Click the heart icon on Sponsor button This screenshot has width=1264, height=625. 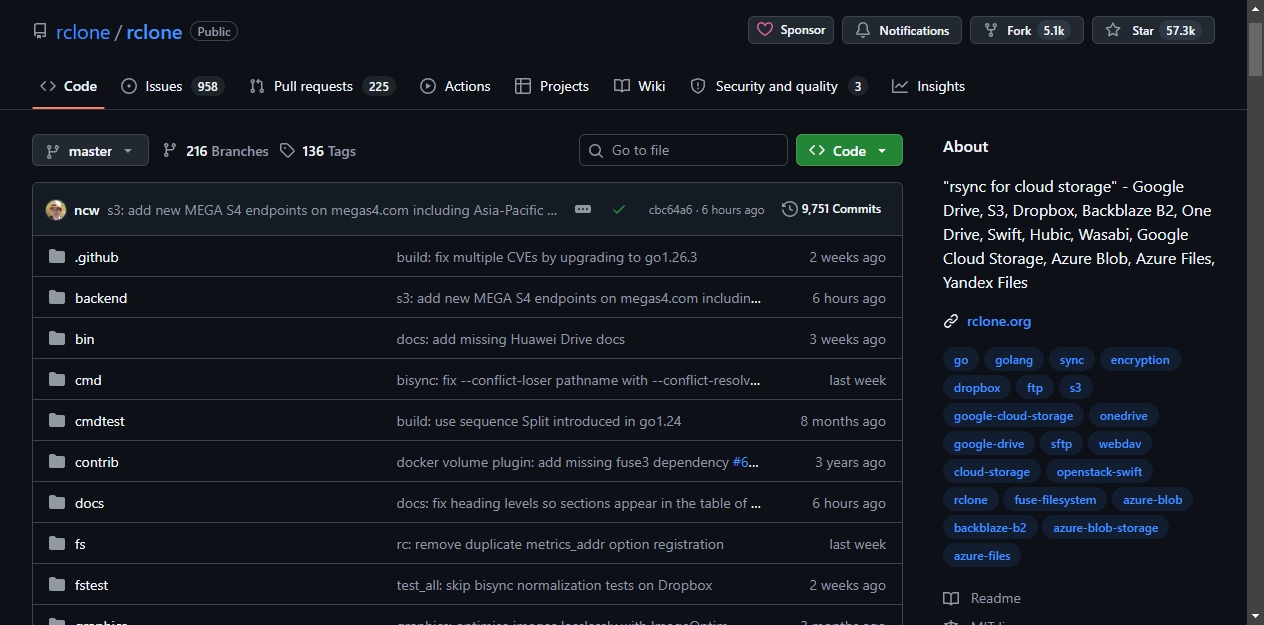(x=766, y=30)
